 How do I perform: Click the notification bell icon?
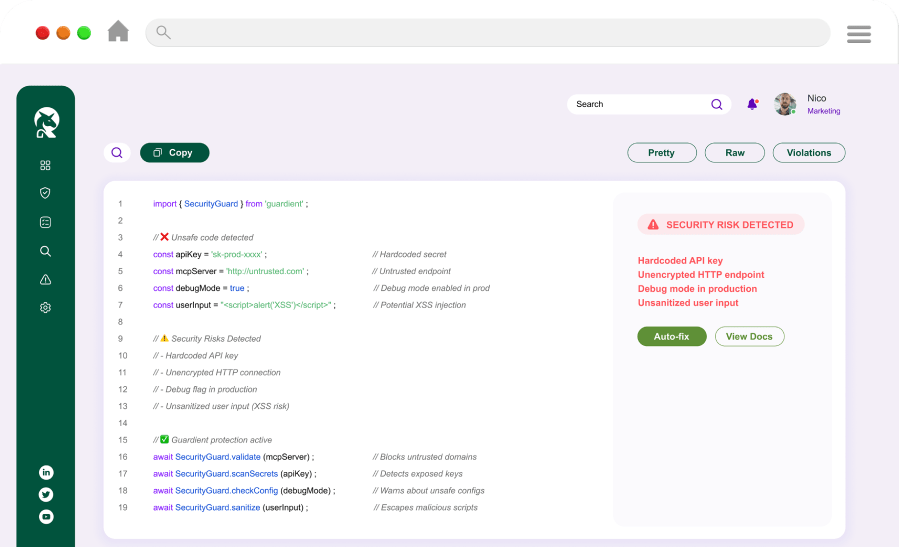[752, 104]
